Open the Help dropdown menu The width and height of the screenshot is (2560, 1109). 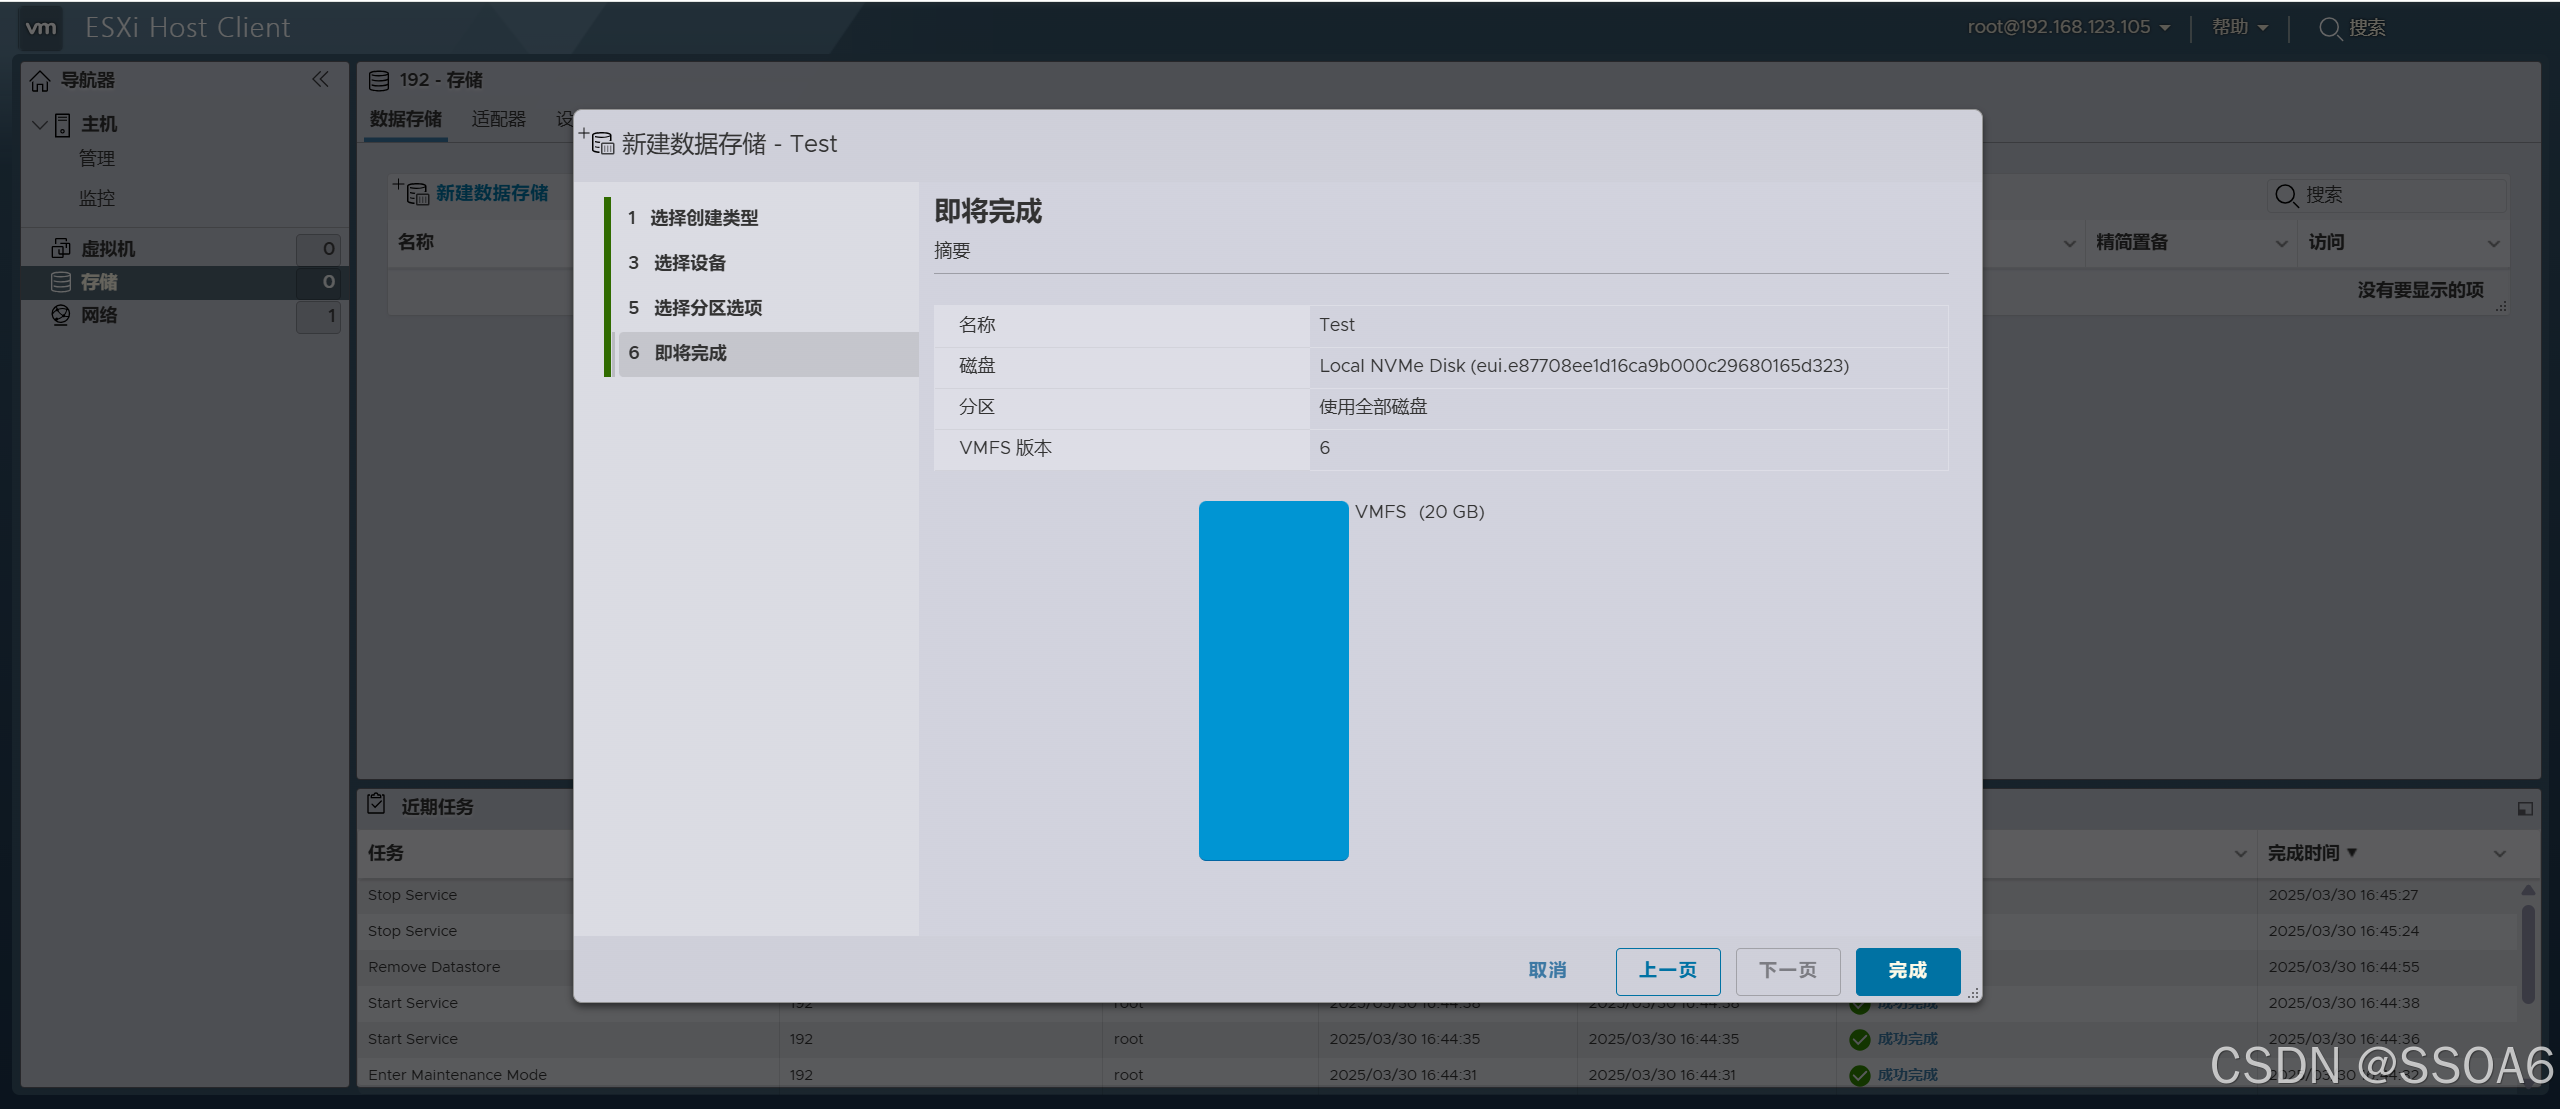pyautogui.click(x=2239, y=27)
